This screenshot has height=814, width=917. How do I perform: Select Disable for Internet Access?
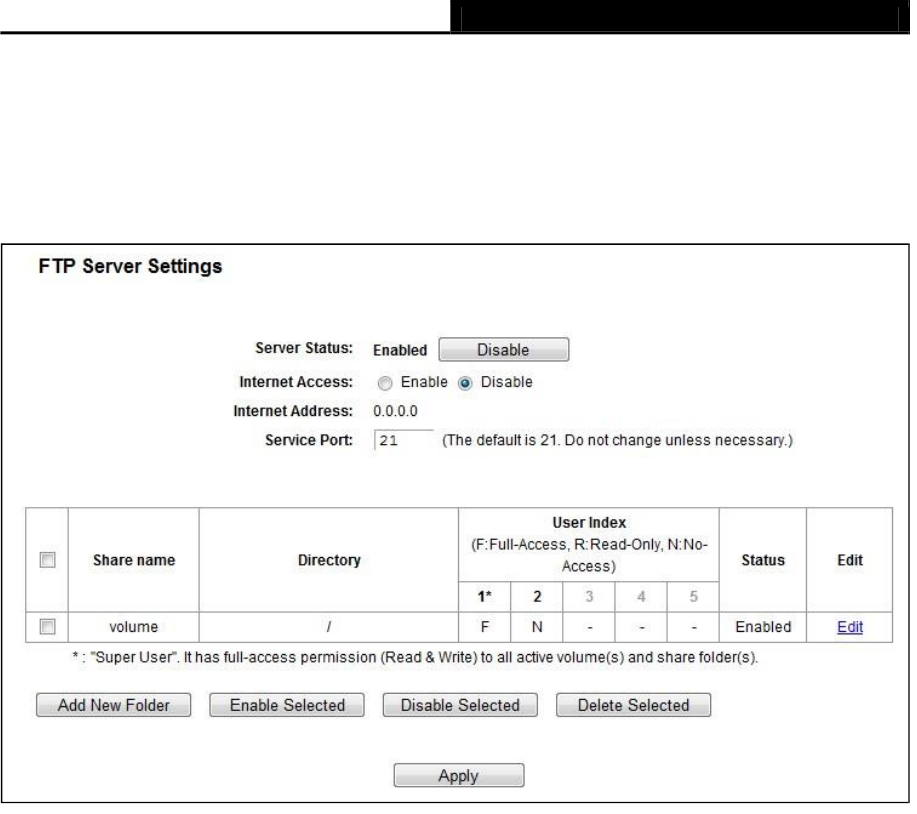tap(467, 385)
